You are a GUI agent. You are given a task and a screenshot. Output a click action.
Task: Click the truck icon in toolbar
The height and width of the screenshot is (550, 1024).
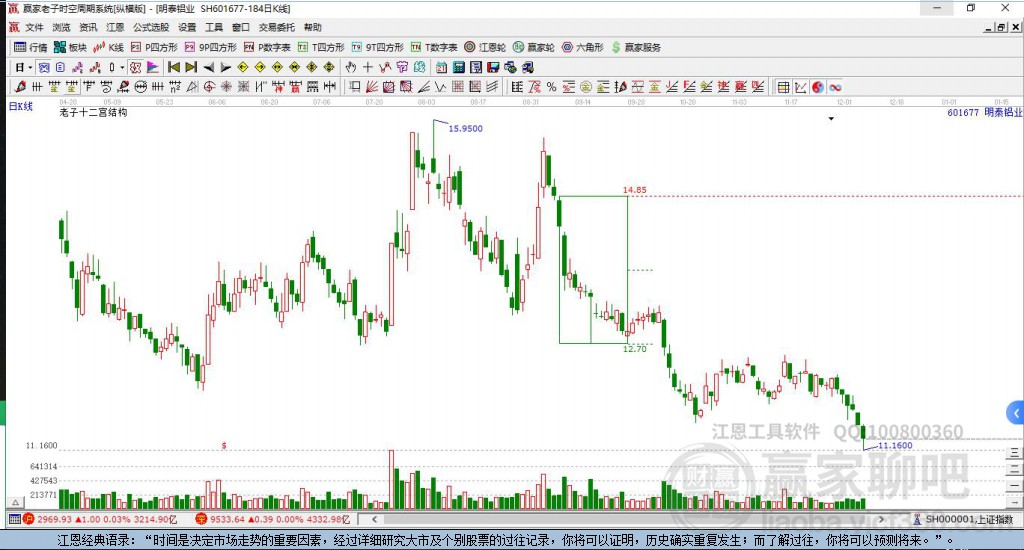(x=528, y=67)
